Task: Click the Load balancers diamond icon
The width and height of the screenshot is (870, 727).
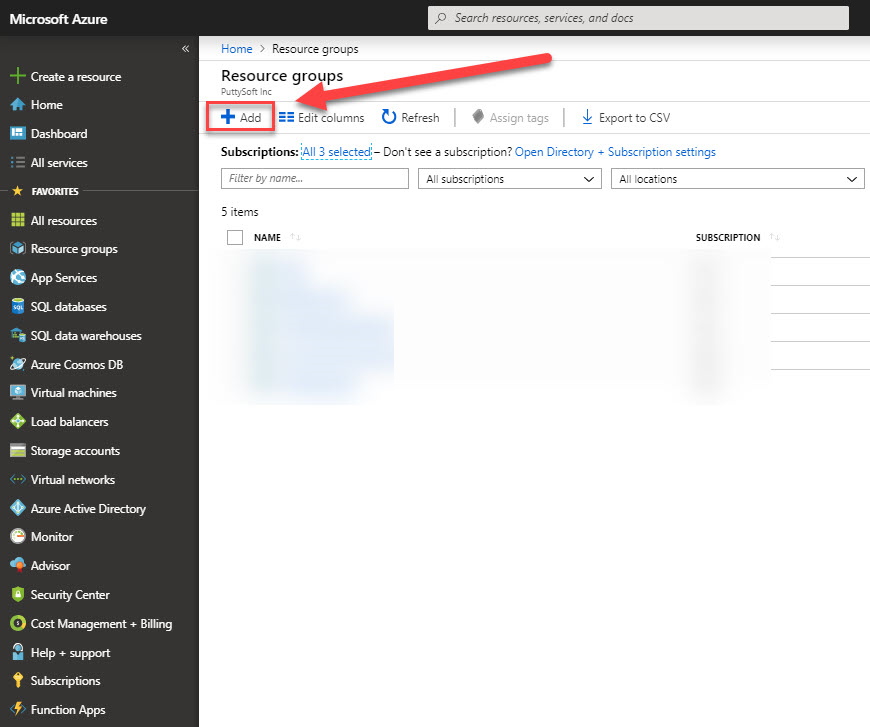Action: click(x=18, y=421)
